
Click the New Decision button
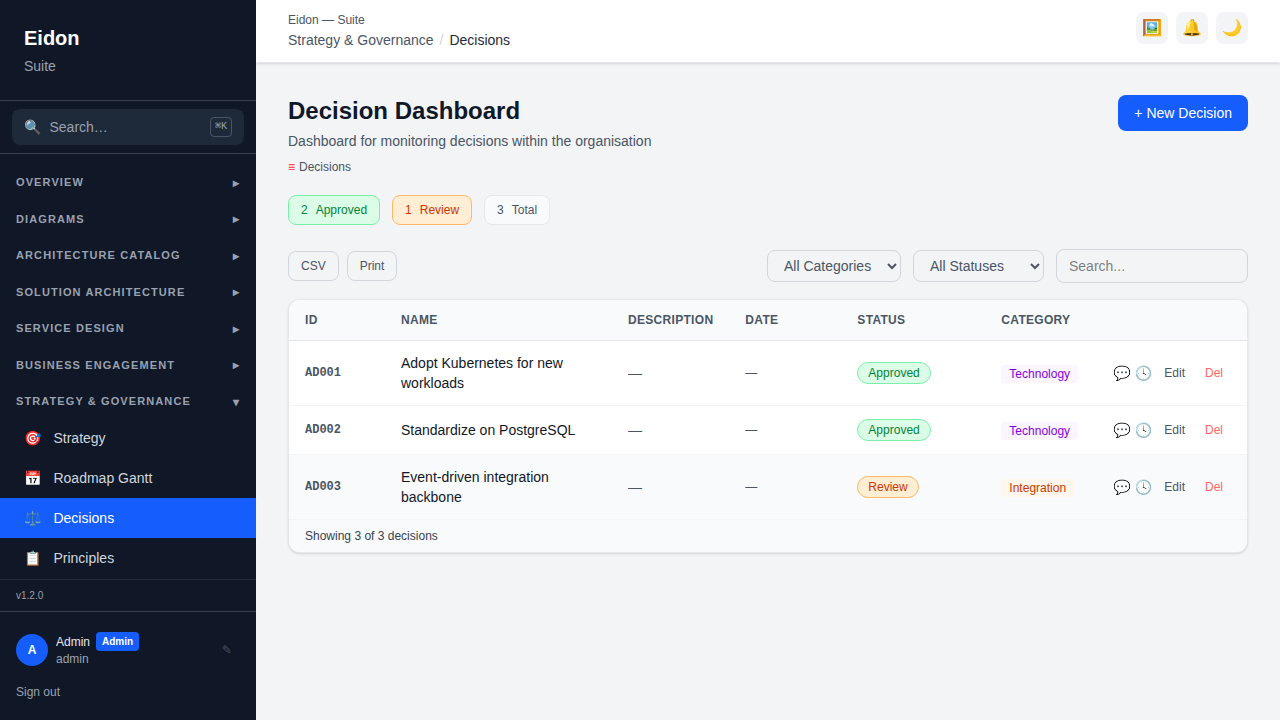[x=1183, y=113]
